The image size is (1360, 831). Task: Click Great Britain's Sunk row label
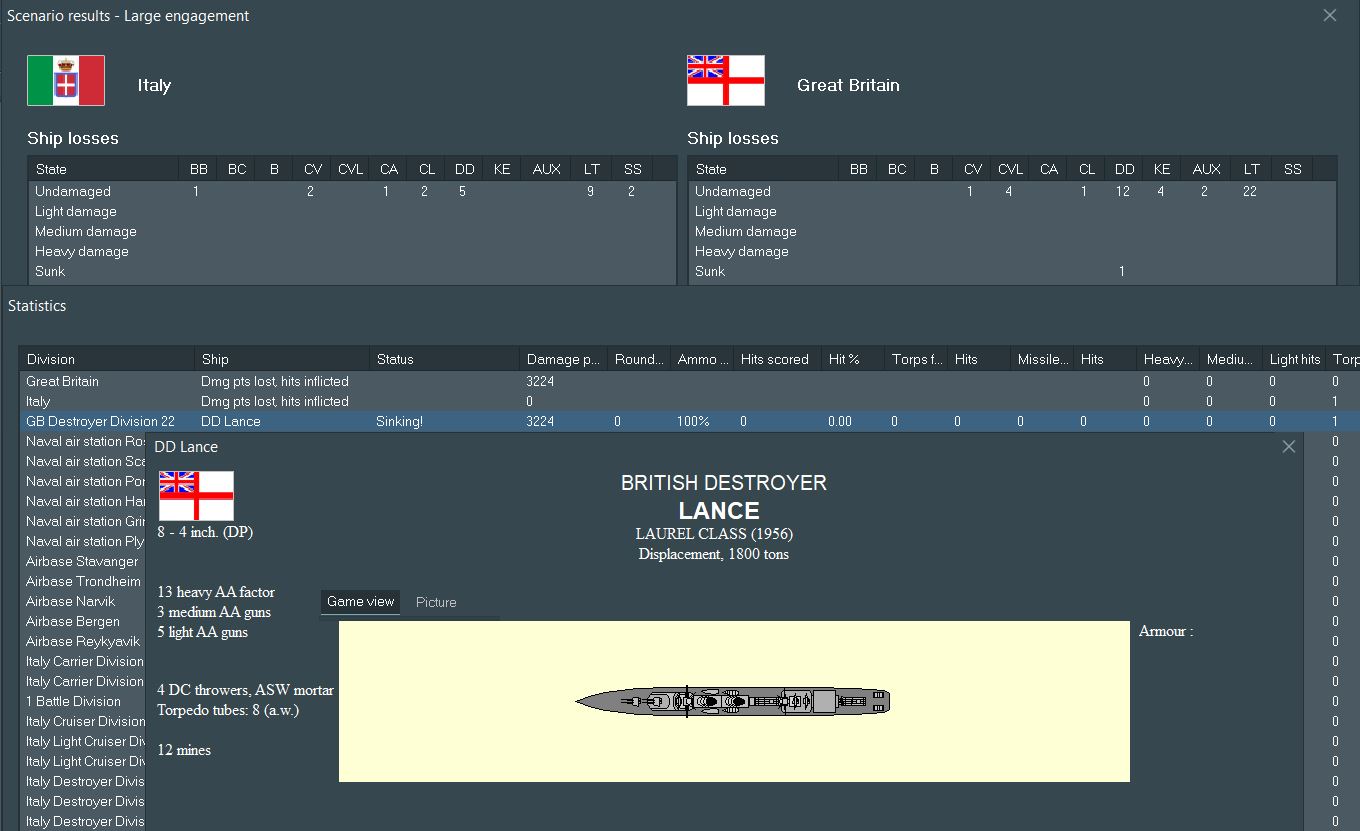click(710, 271)
